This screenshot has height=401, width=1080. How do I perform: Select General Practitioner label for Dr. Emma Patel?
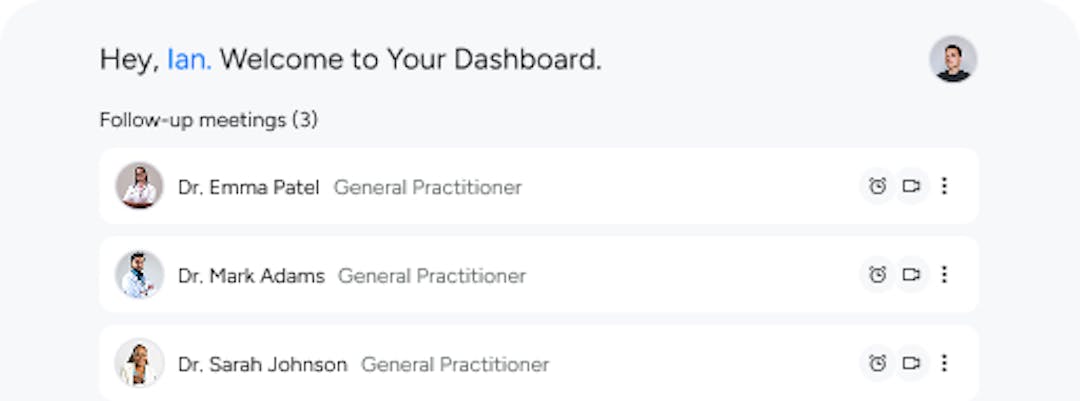427,187
